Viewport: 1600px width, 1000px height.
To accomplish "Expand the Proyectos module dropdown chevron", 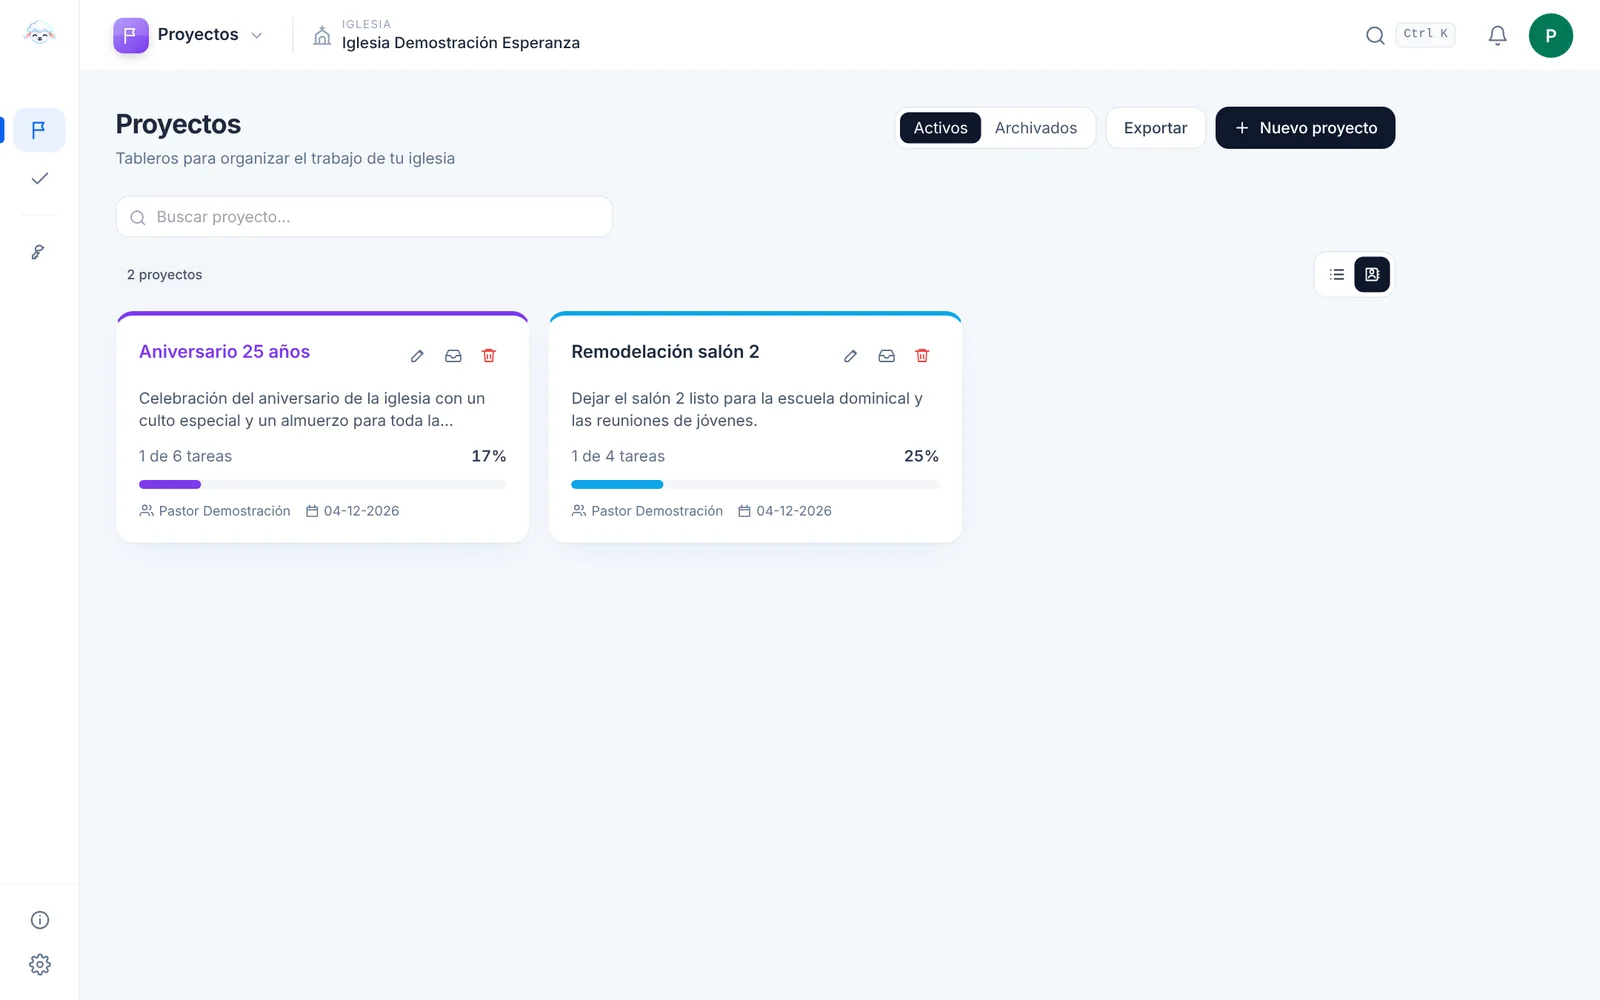I will (257, 35).
